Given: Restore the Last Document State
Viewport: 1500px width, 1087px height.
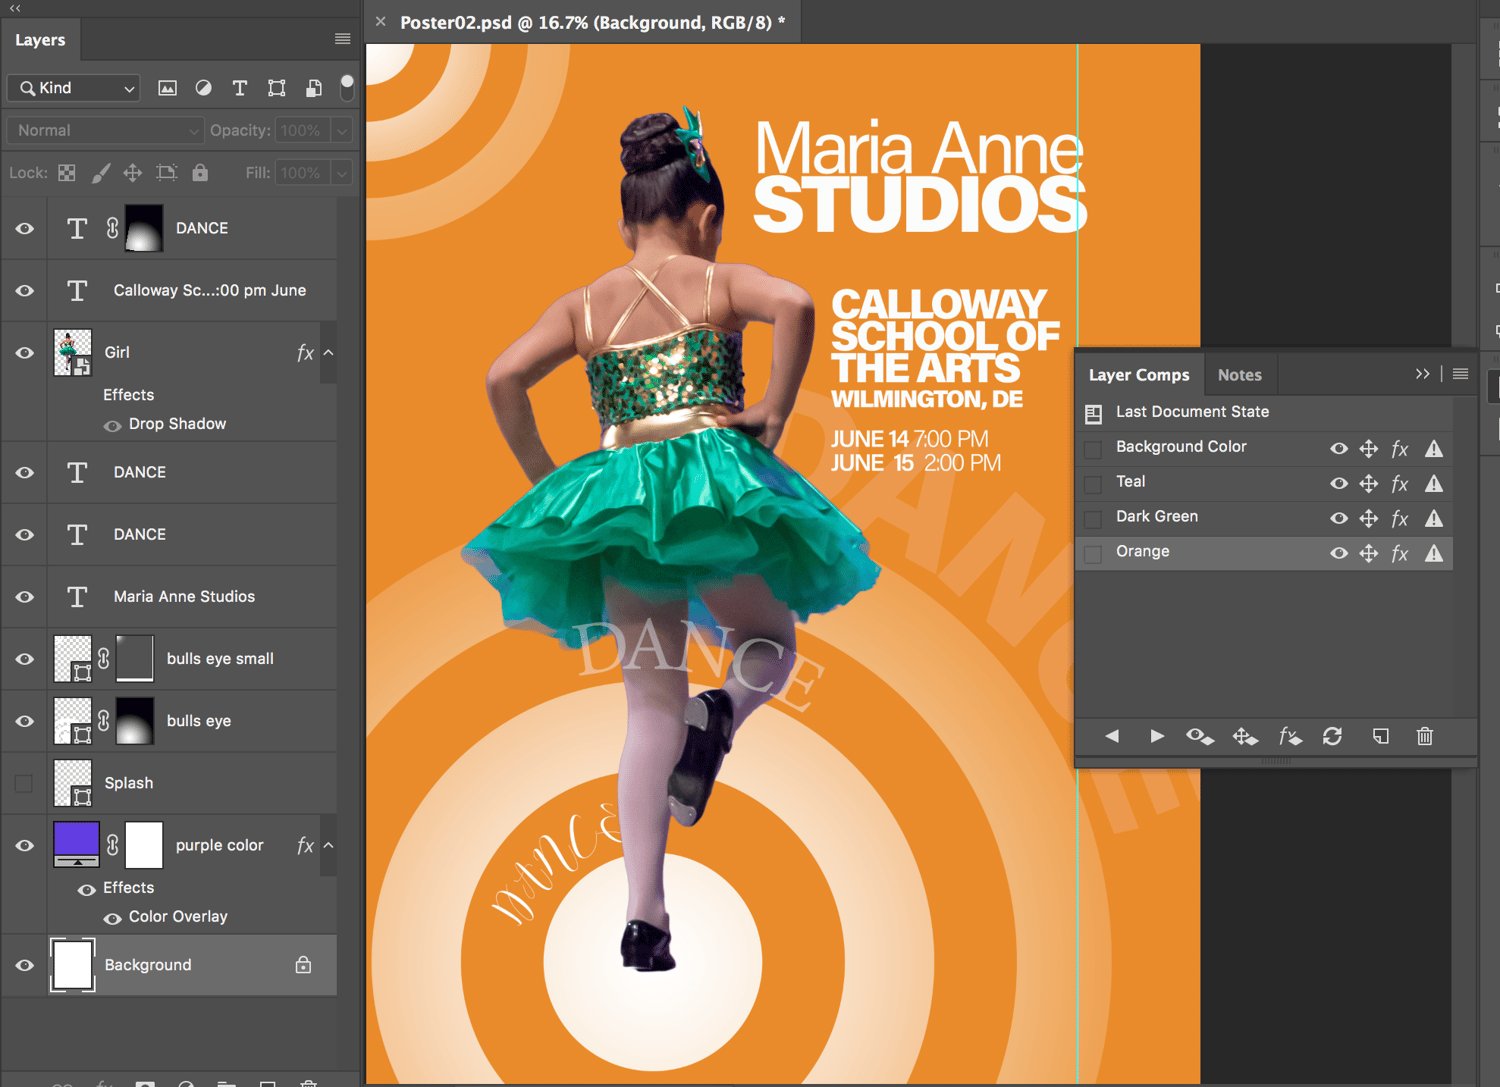Looking at the screenshot, I should pyautogui.click(x=1192, y=412).
